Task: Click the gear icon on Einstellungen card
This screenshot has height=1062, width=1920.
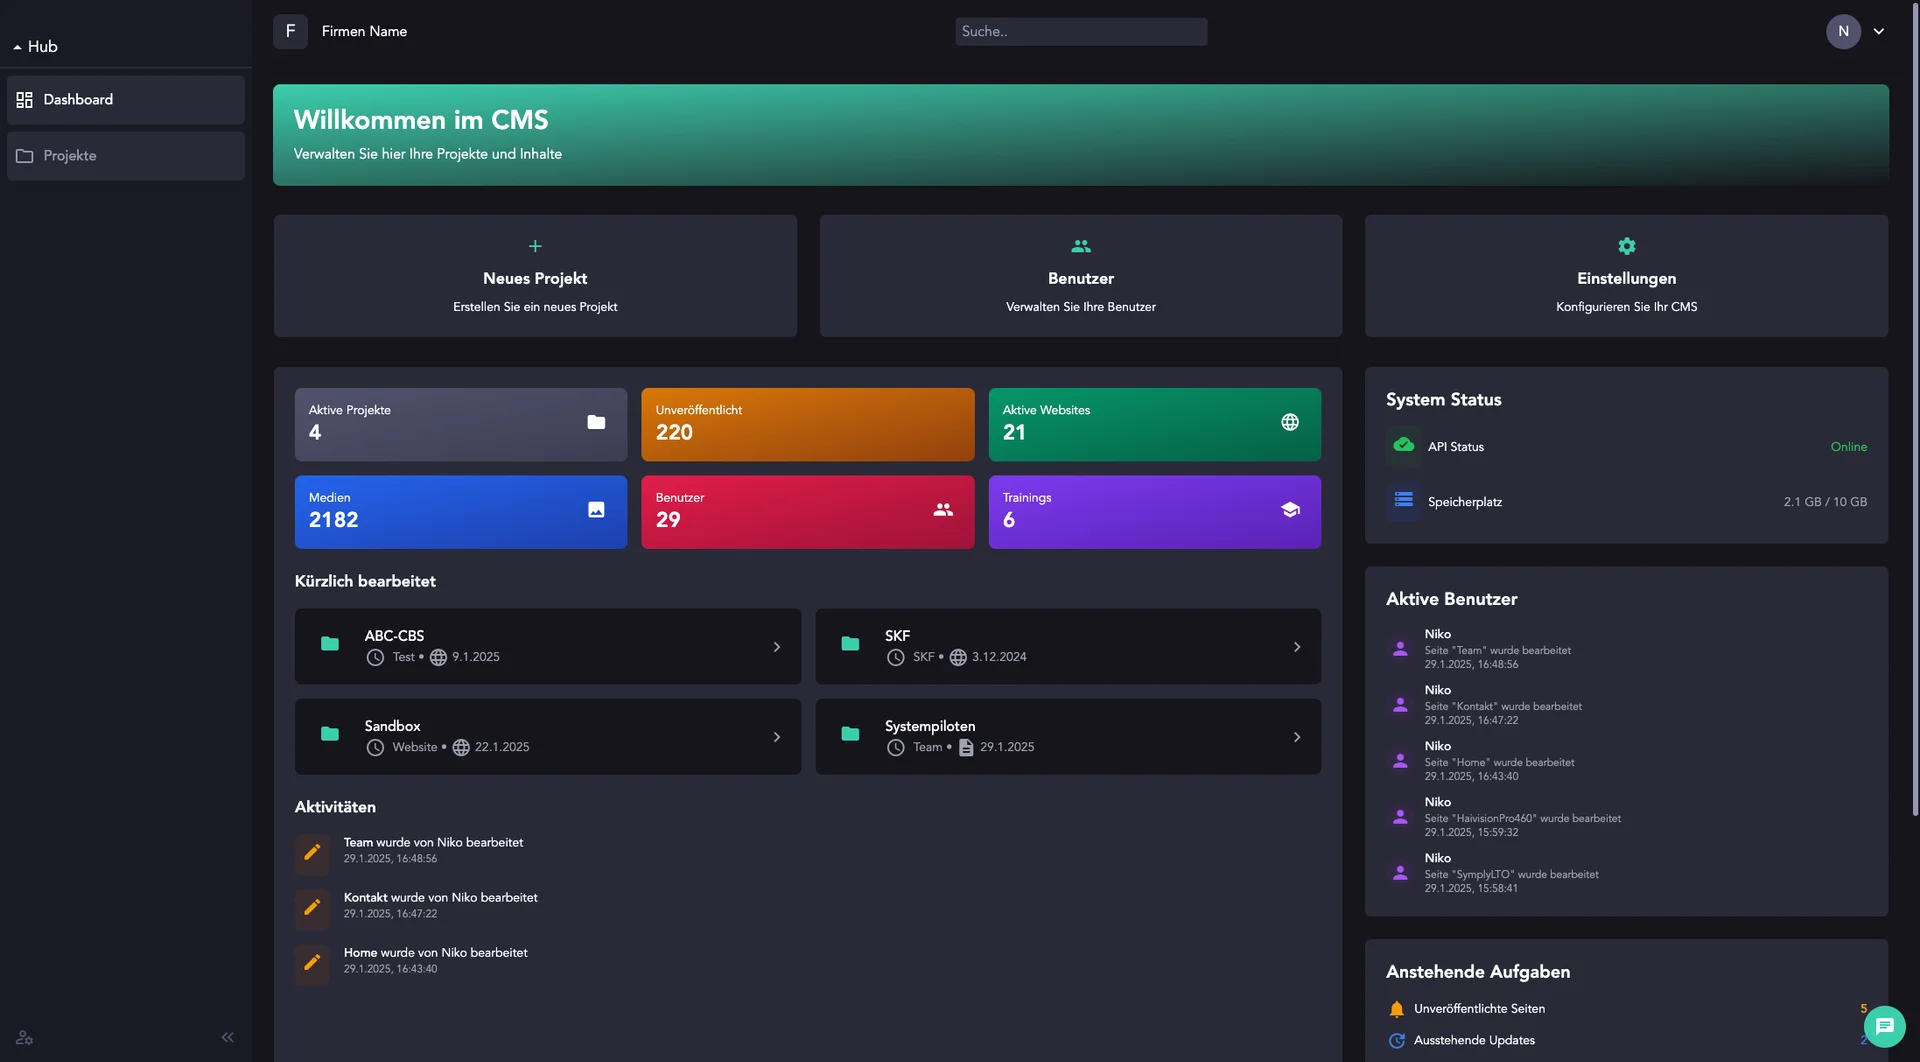Action: click(x=1626, y=246)
